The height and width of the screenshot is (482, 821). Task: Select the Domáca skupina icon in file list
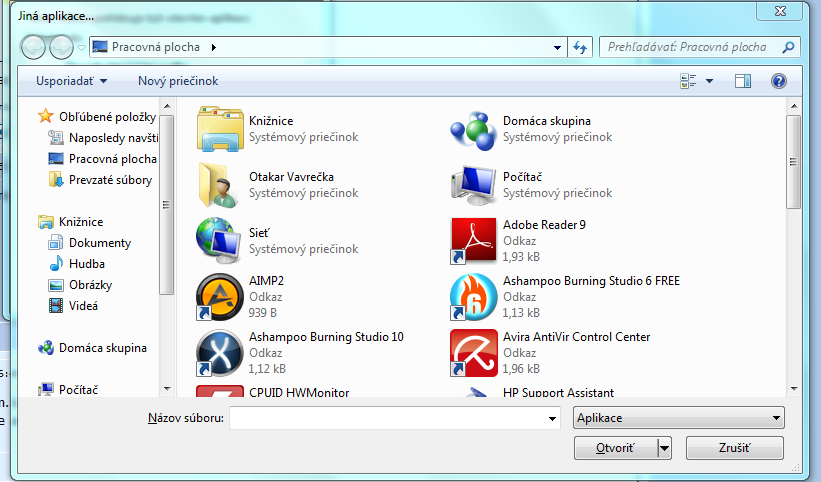pos(473,130)
